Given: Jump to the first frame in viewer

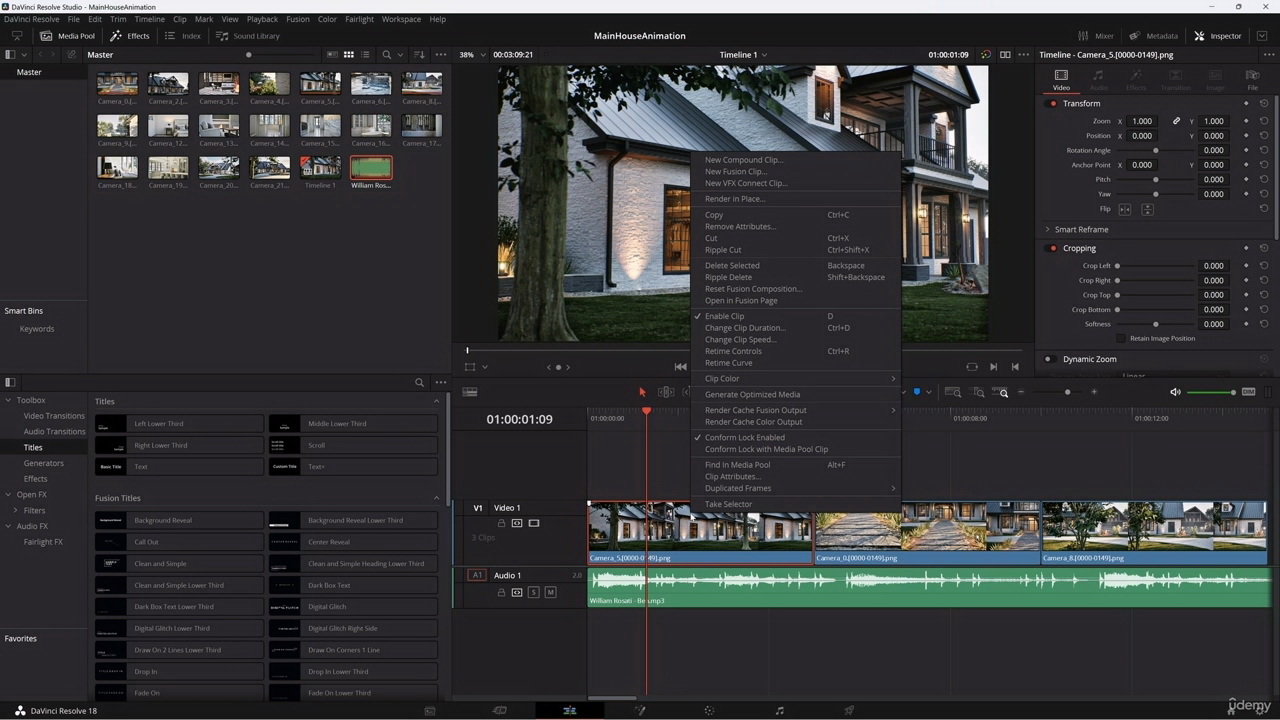Looking at the screenshot, I should [680, 367].
